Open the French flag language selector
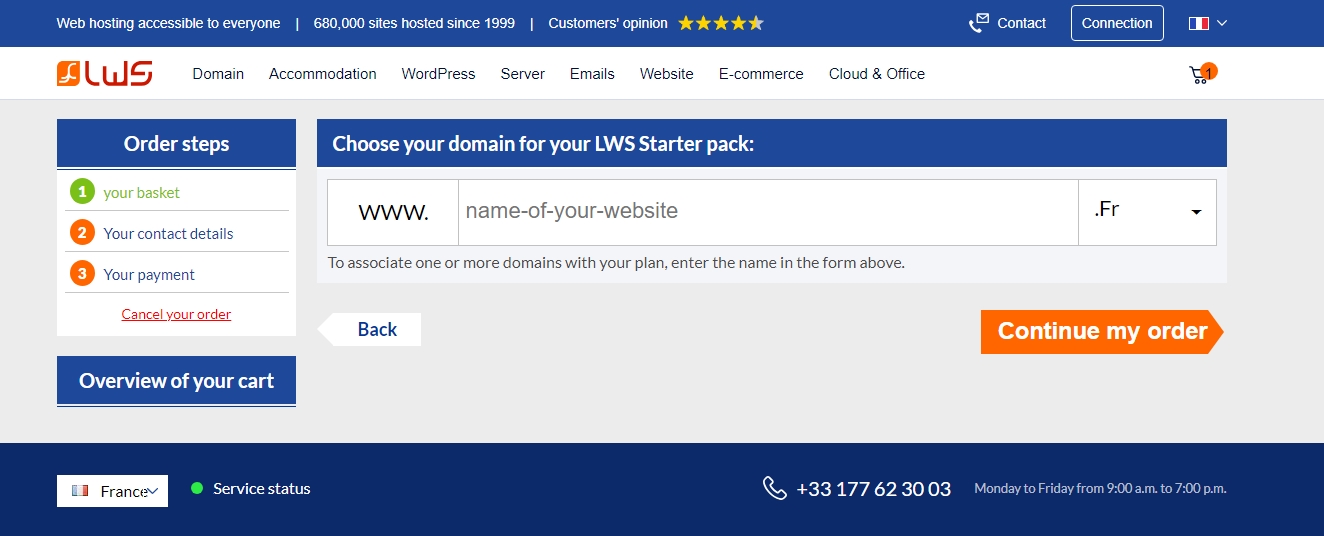This screenshot has height=536, width=1324. [1207, 23]
